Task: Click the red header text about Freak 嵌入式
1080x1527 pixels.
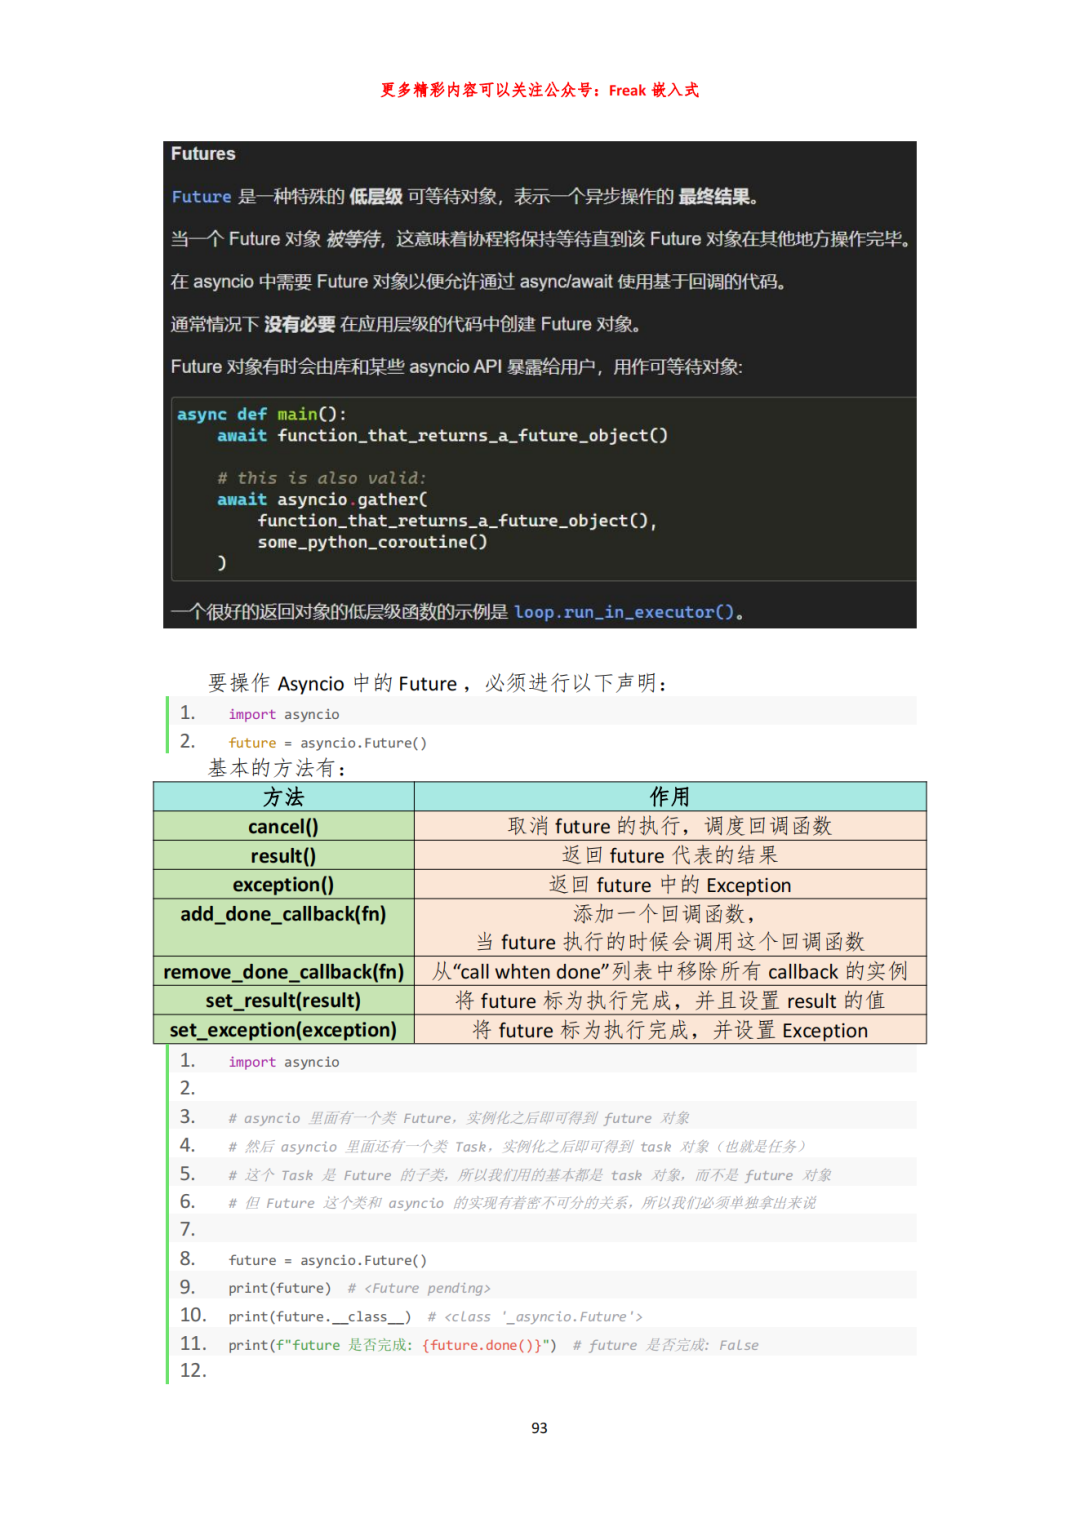Action: click(x=539, y=90)
